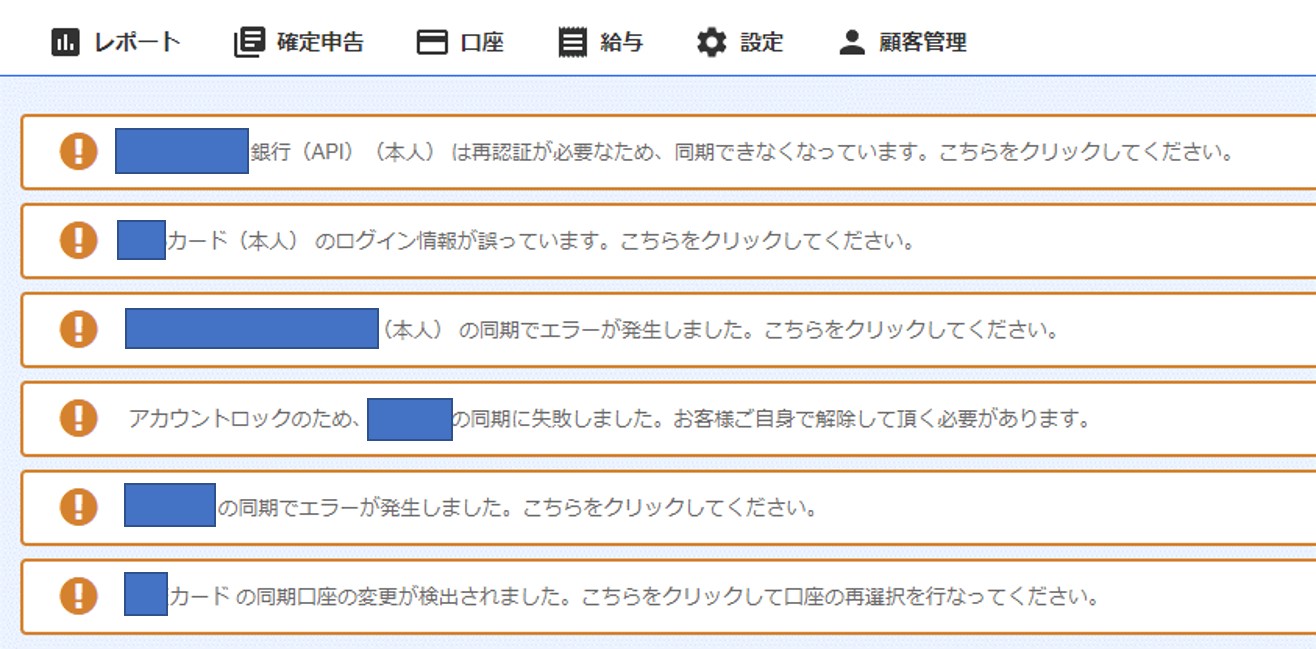The width and height of the screenshot is (1316, 649).
Task: Open the 確定申告 menu
Action: (x=299, y=43)
